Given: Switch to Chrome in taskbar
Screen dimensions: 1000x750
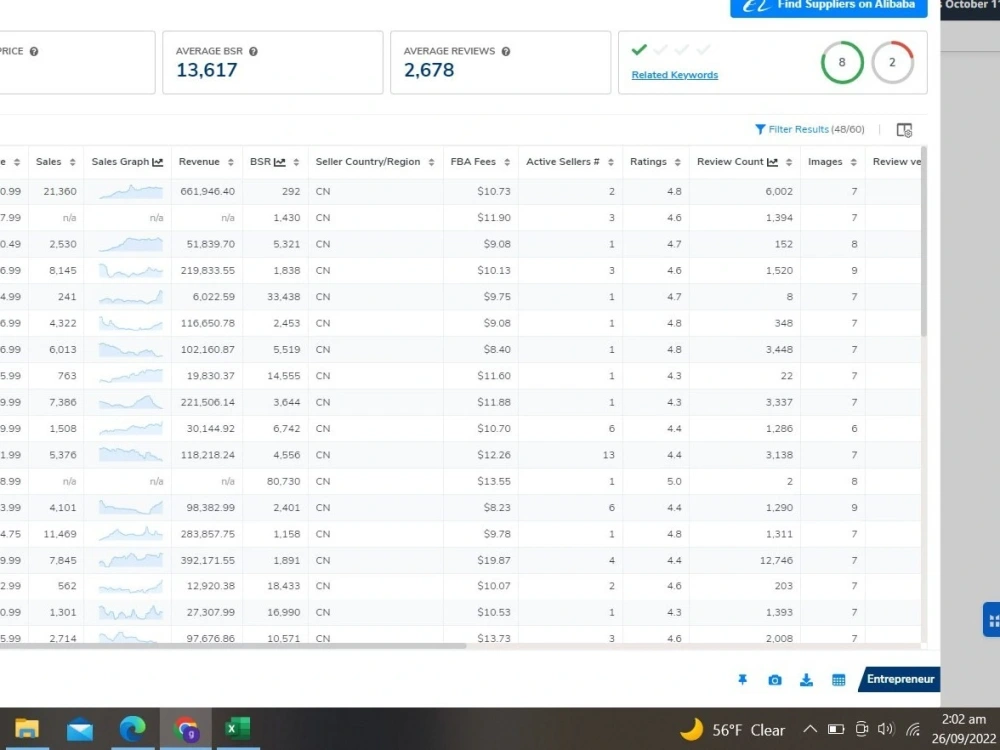Looking at the screenshot, I should tap(186, 728).
